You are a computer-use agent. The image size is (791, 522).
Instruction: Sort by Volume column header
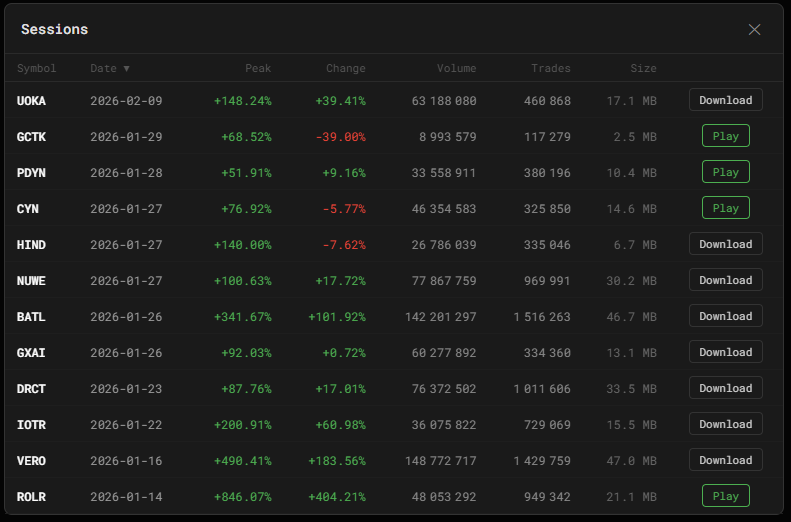[x=456, y=68]
